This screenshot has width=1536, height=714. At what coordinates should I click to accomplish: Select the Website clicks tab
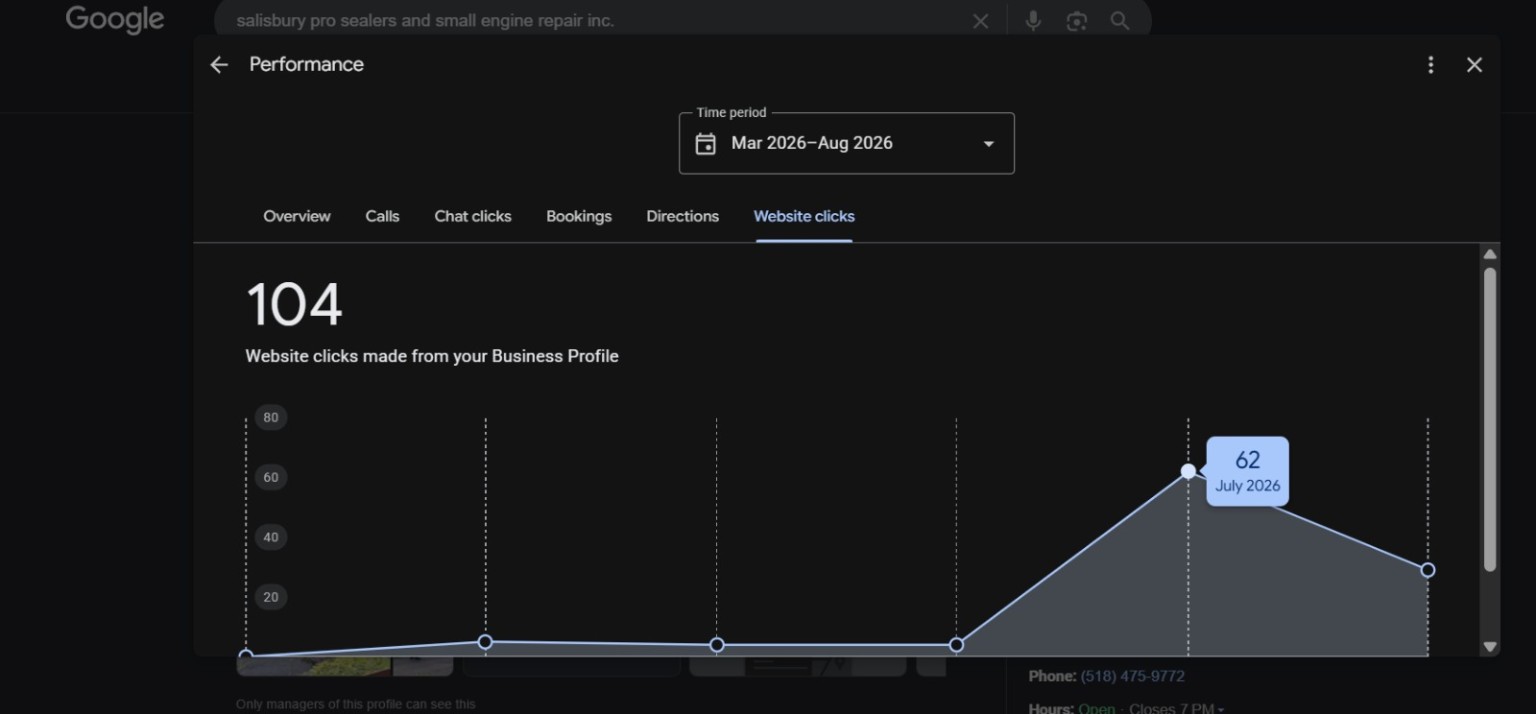pos(804,216)
